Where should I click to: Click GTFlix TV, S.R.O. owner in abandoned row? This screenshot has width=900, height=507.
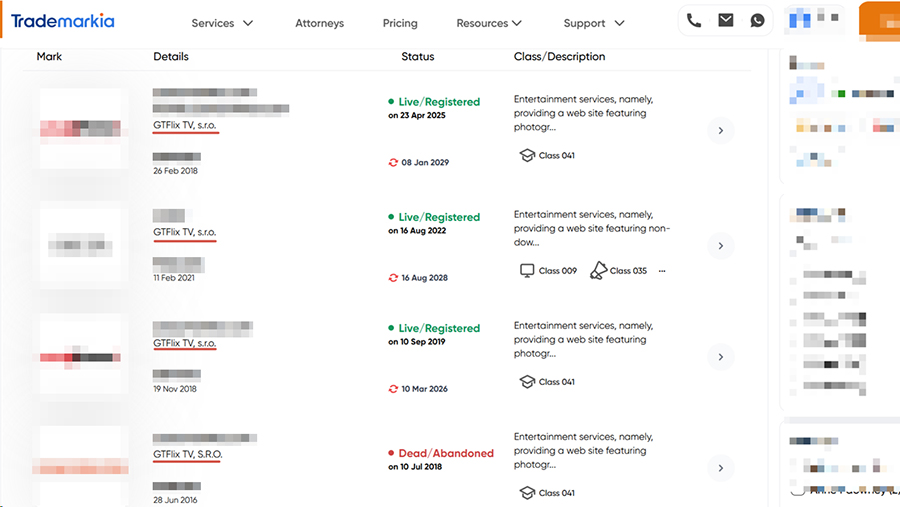tap(188, 454)
